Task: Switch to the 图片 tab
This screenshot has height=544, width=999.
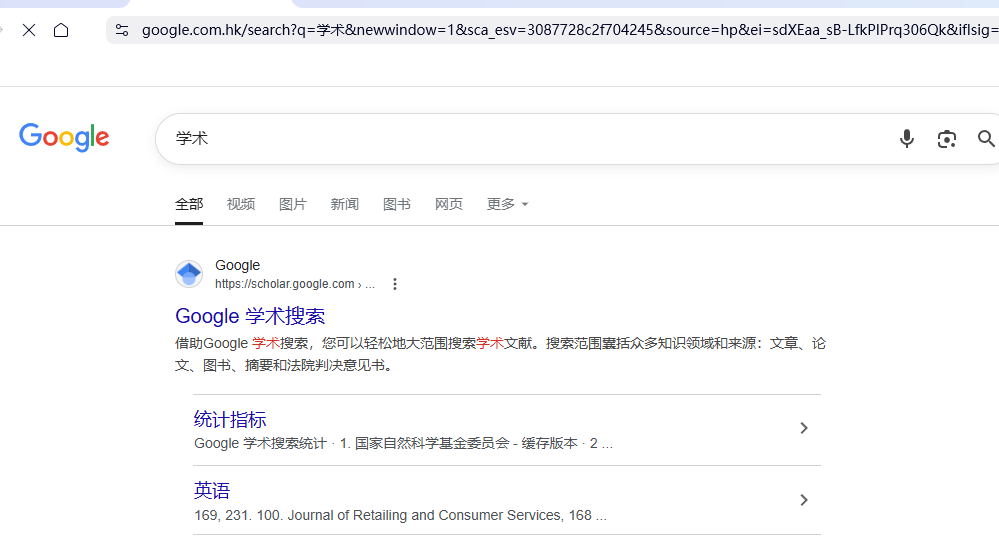Action: [293, 204]
